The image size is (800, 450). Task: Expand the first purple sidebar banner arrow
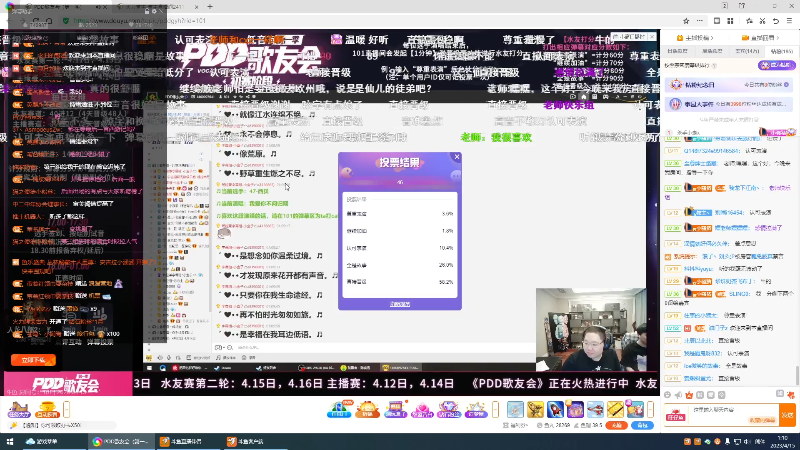(786, 85)
